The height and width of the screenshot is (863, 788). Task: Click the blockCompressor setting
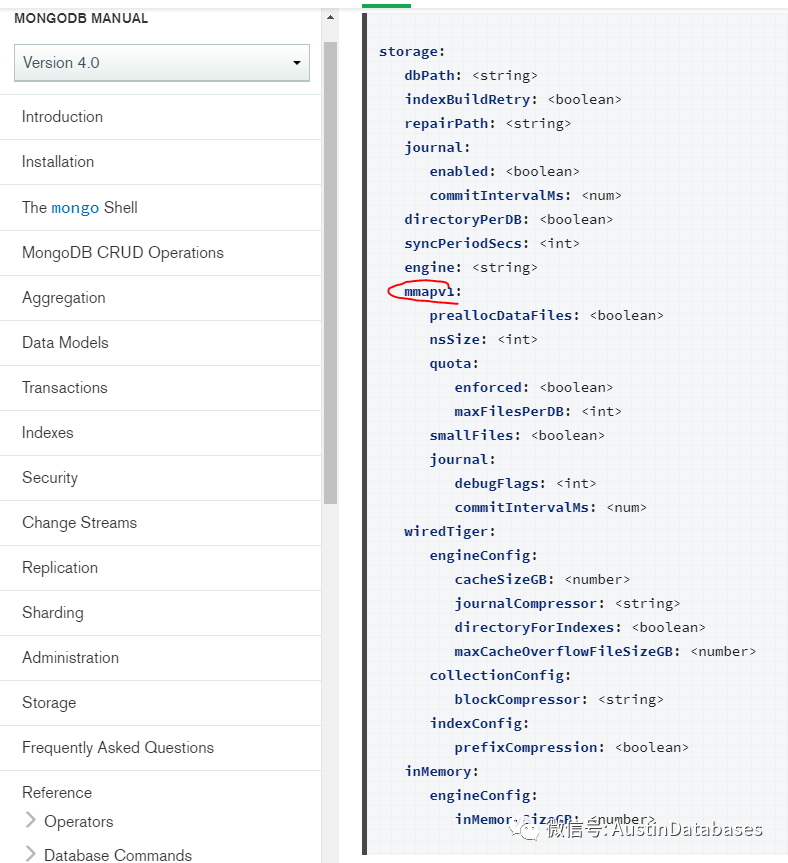(x=521, y=700)
